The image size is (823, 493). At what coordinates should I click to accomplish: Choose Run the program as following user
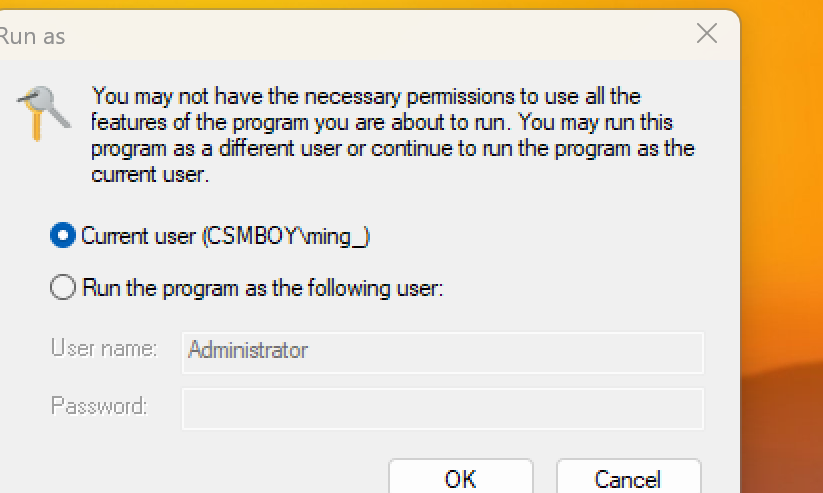[62, 287]
